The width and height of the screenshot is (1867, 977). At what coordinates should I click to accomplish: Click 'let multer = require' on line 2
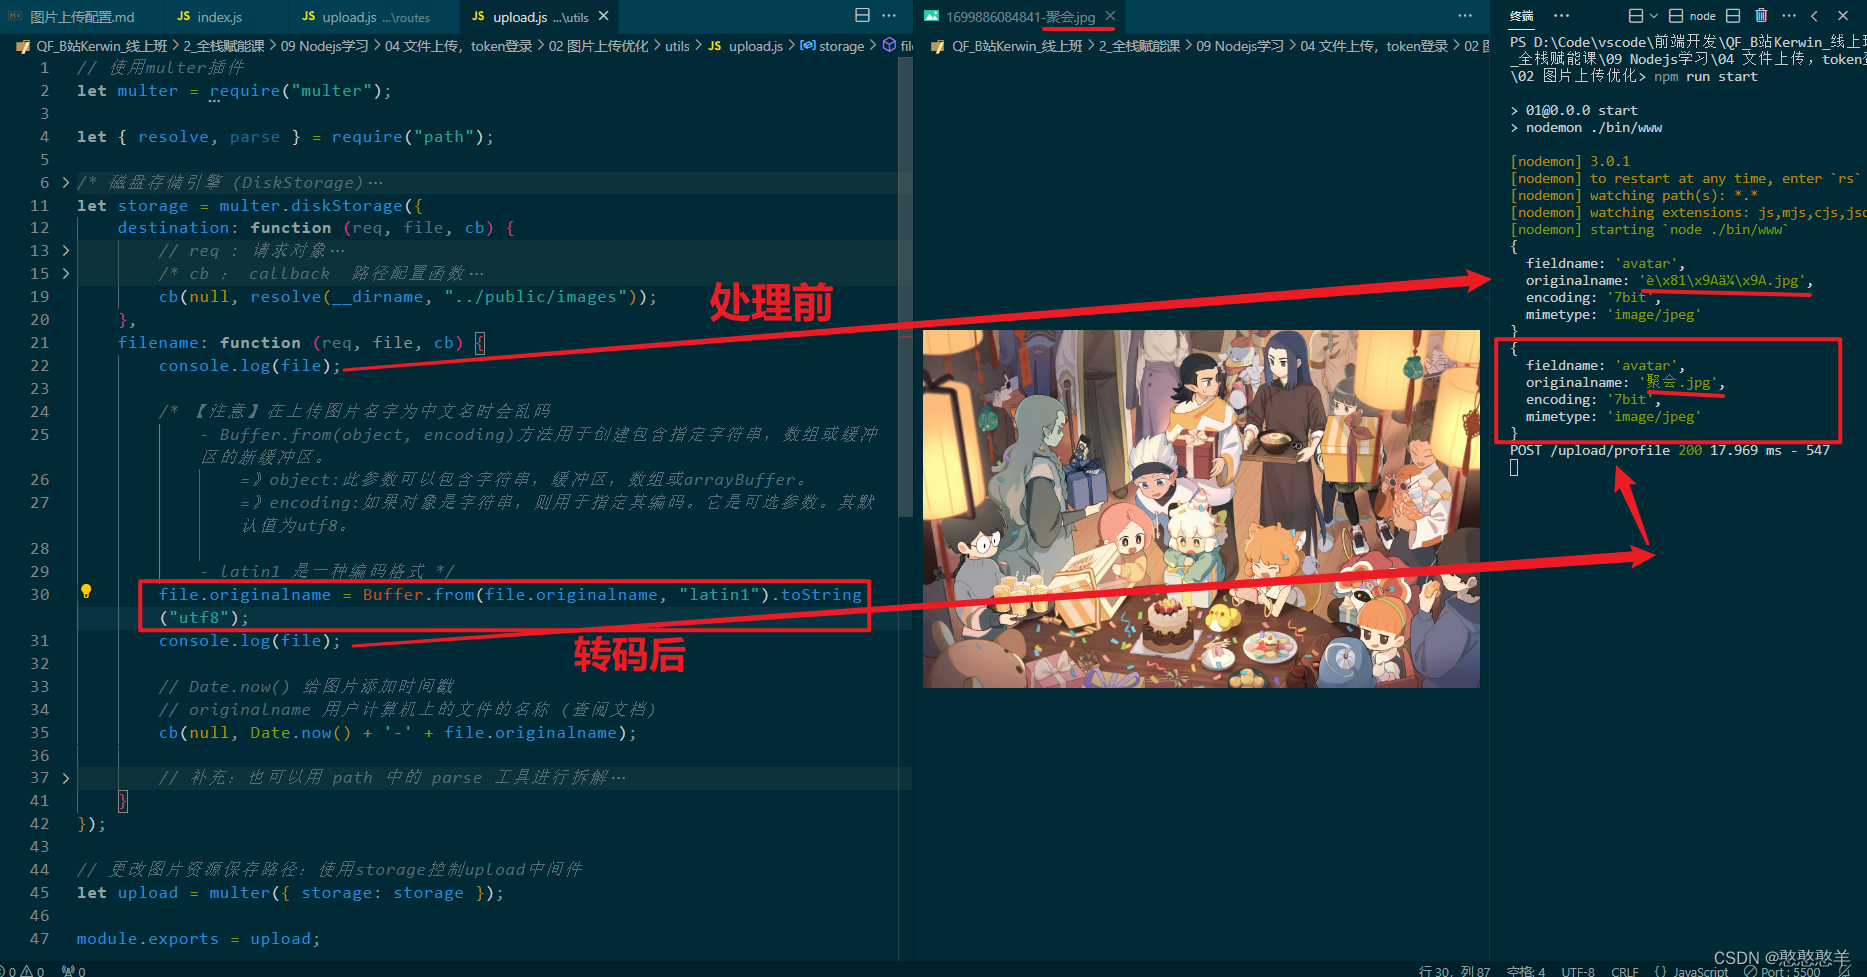(234, 90)
